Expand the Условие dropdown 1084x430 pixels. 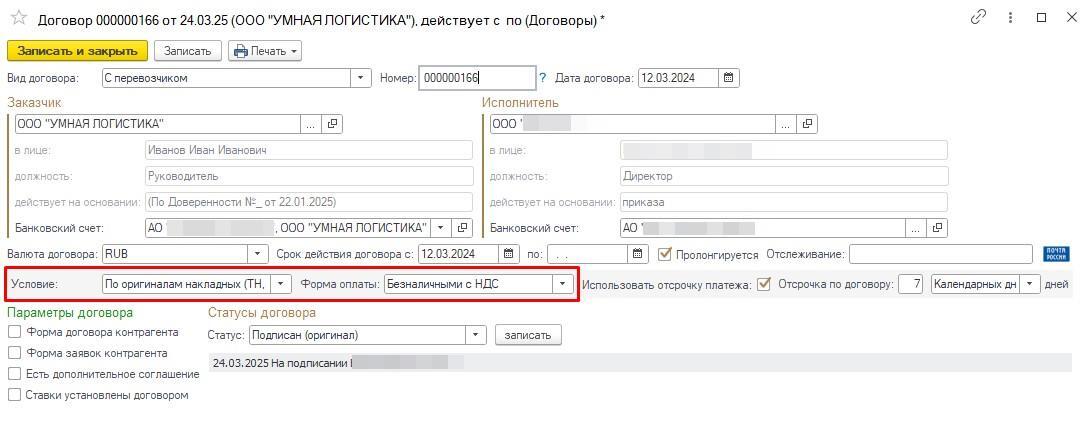point(281,283)
